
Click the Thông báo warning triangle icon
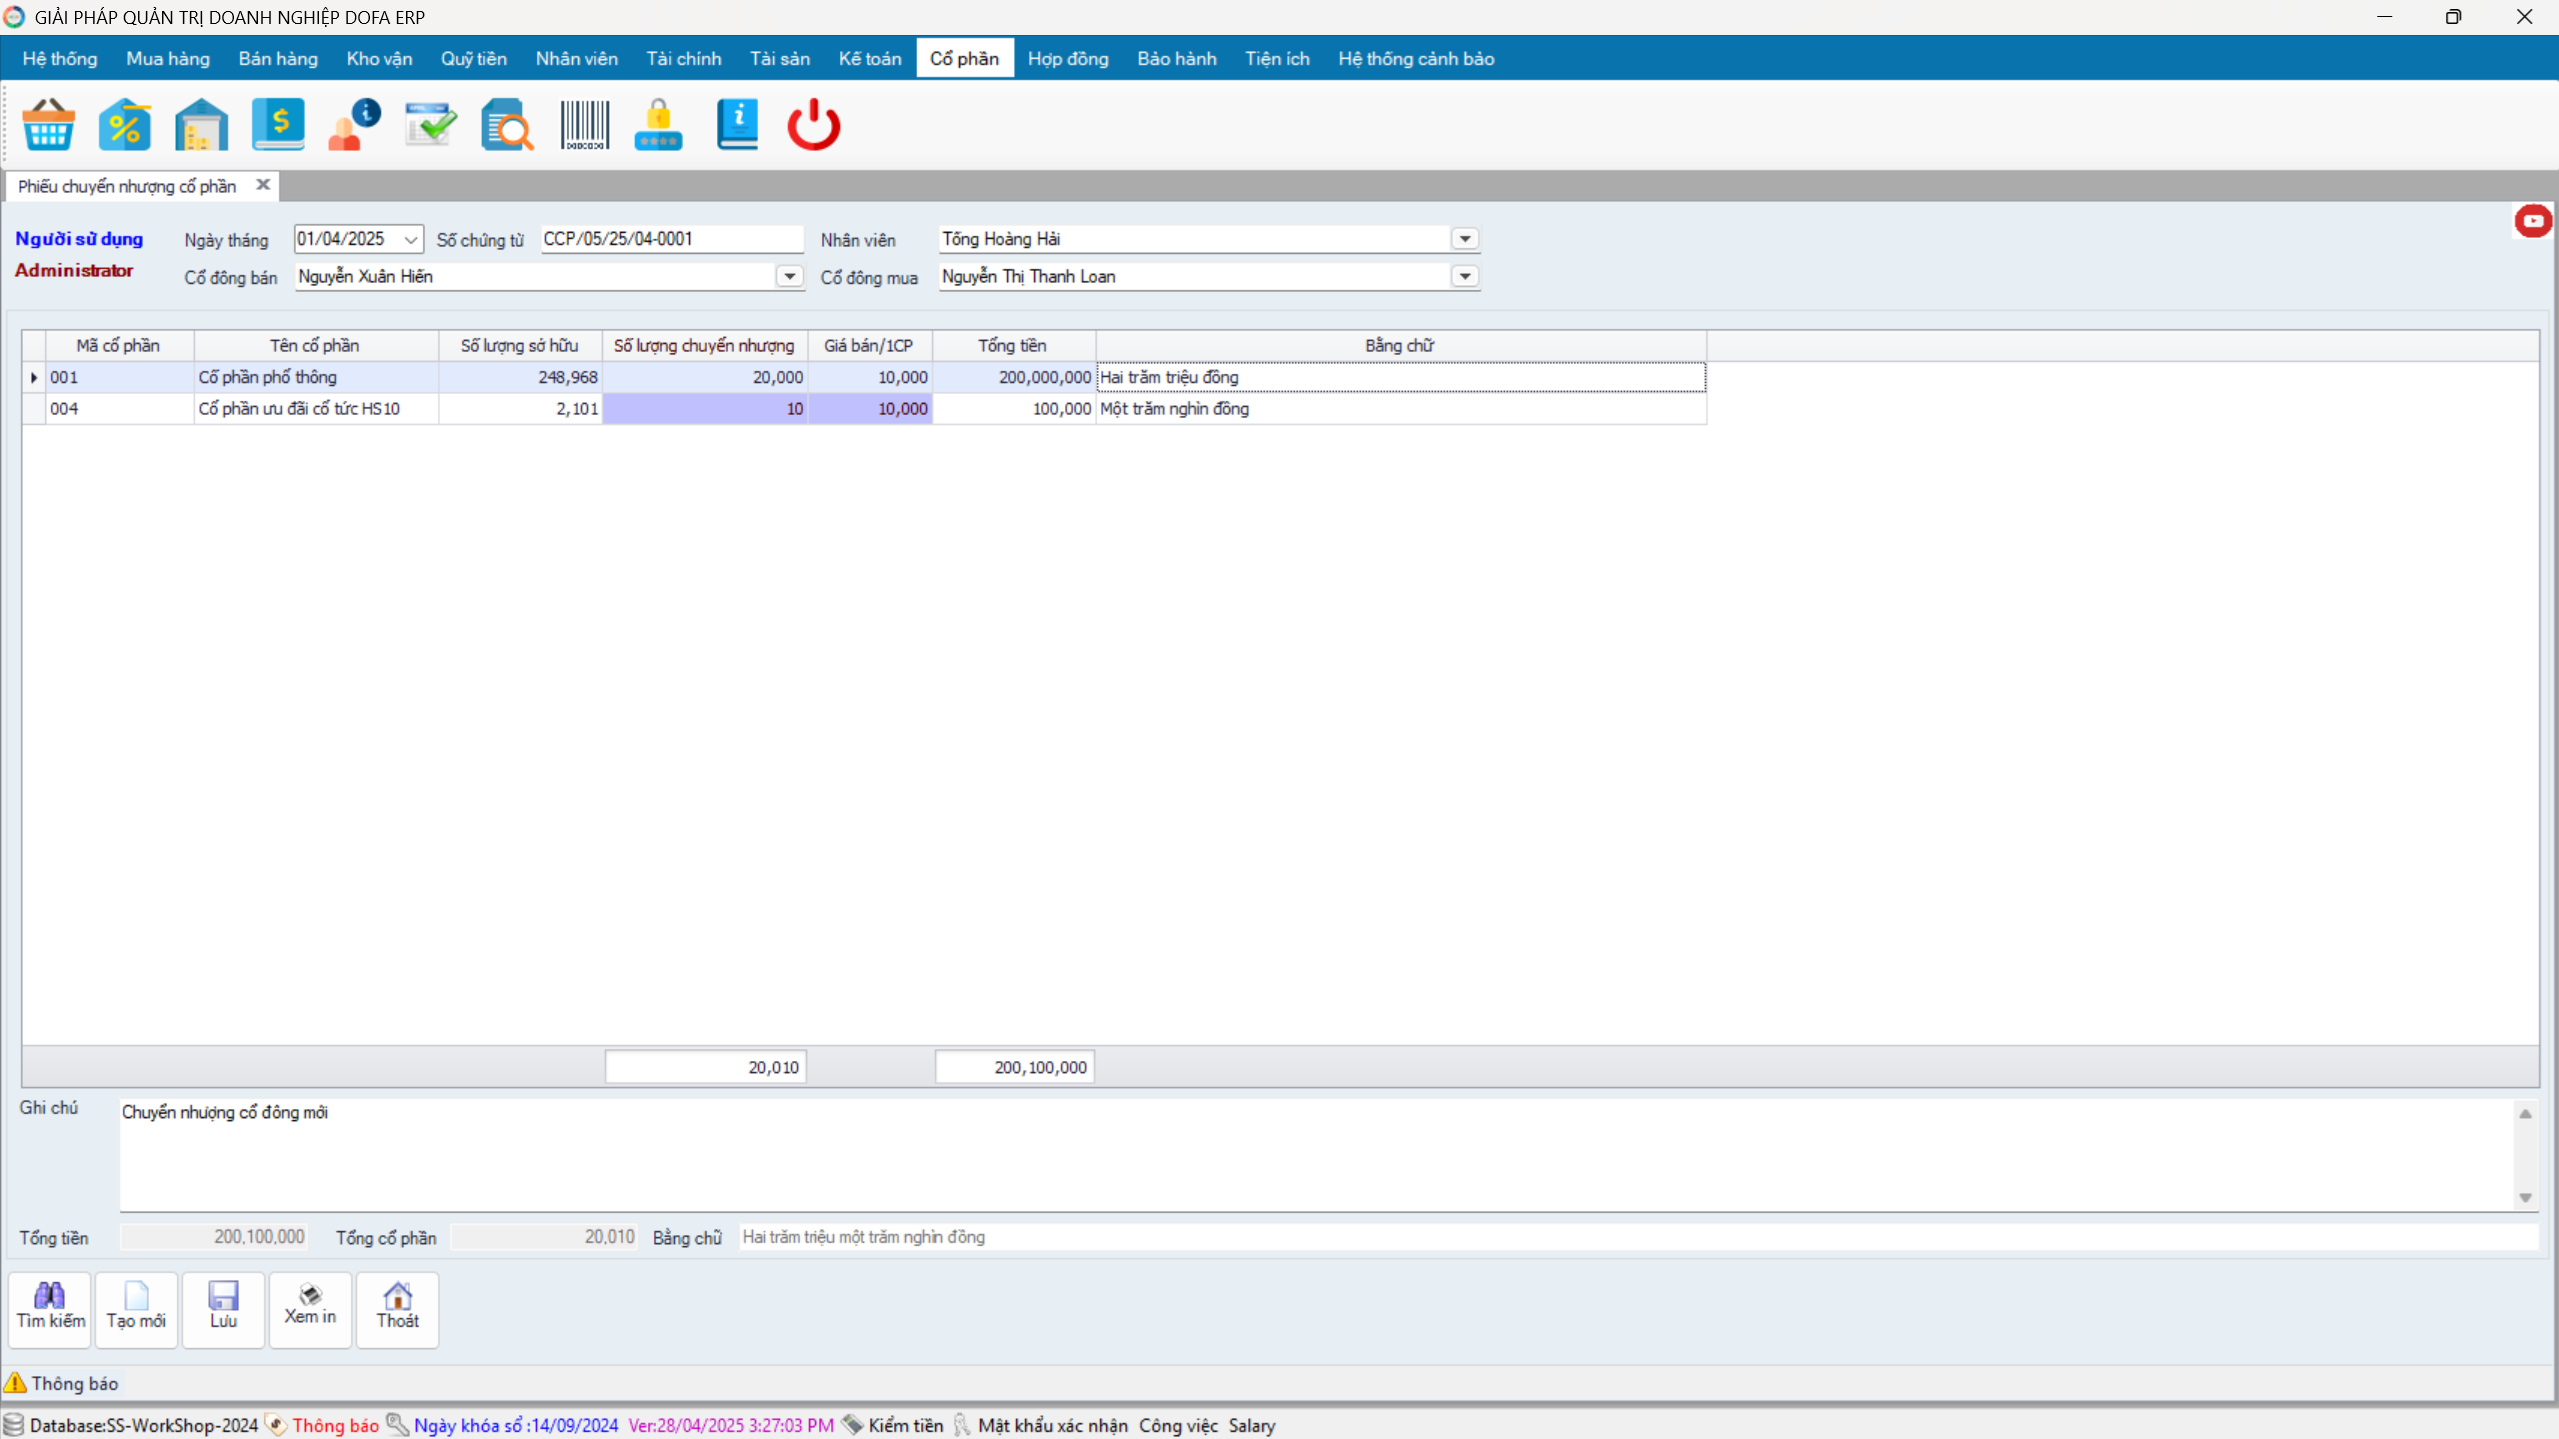point(15,1383)
